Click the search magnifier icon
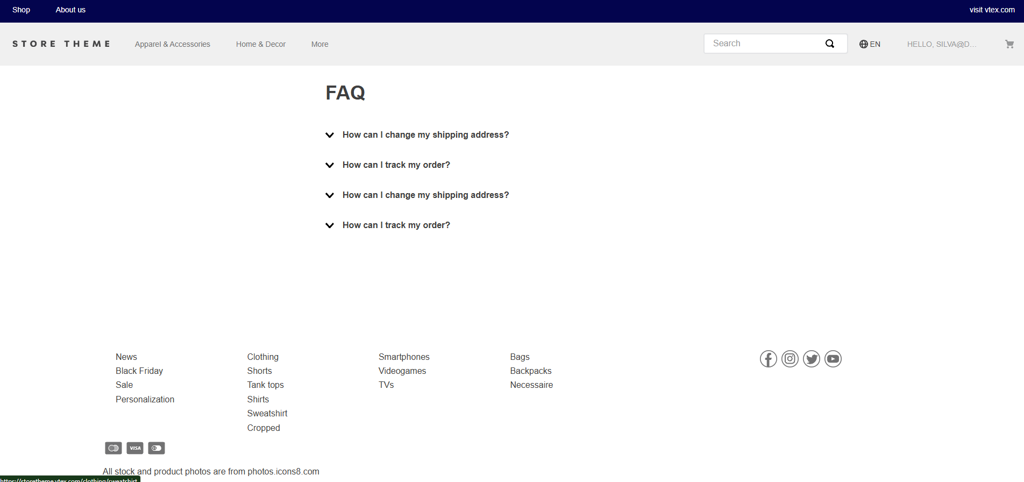 tap(829, 44)
